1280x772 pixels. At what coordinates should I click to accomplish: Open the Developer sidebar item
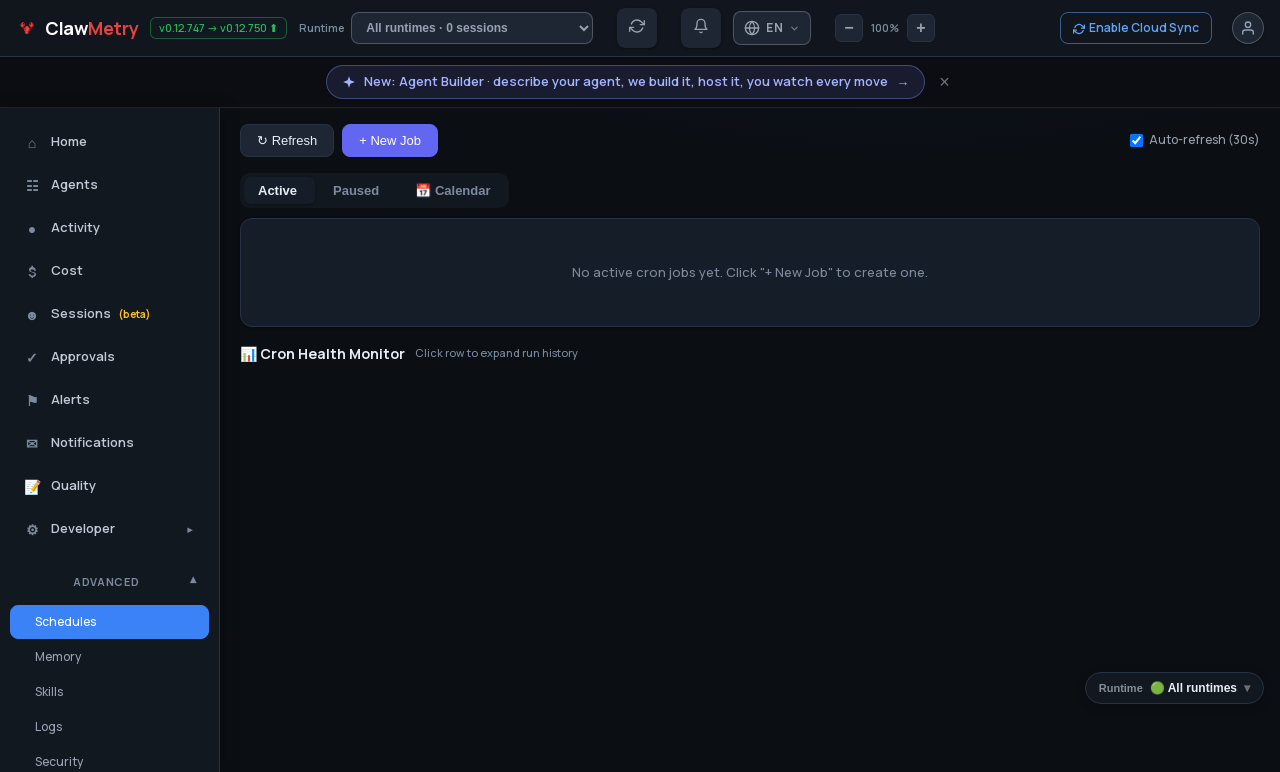pos(109,529)
